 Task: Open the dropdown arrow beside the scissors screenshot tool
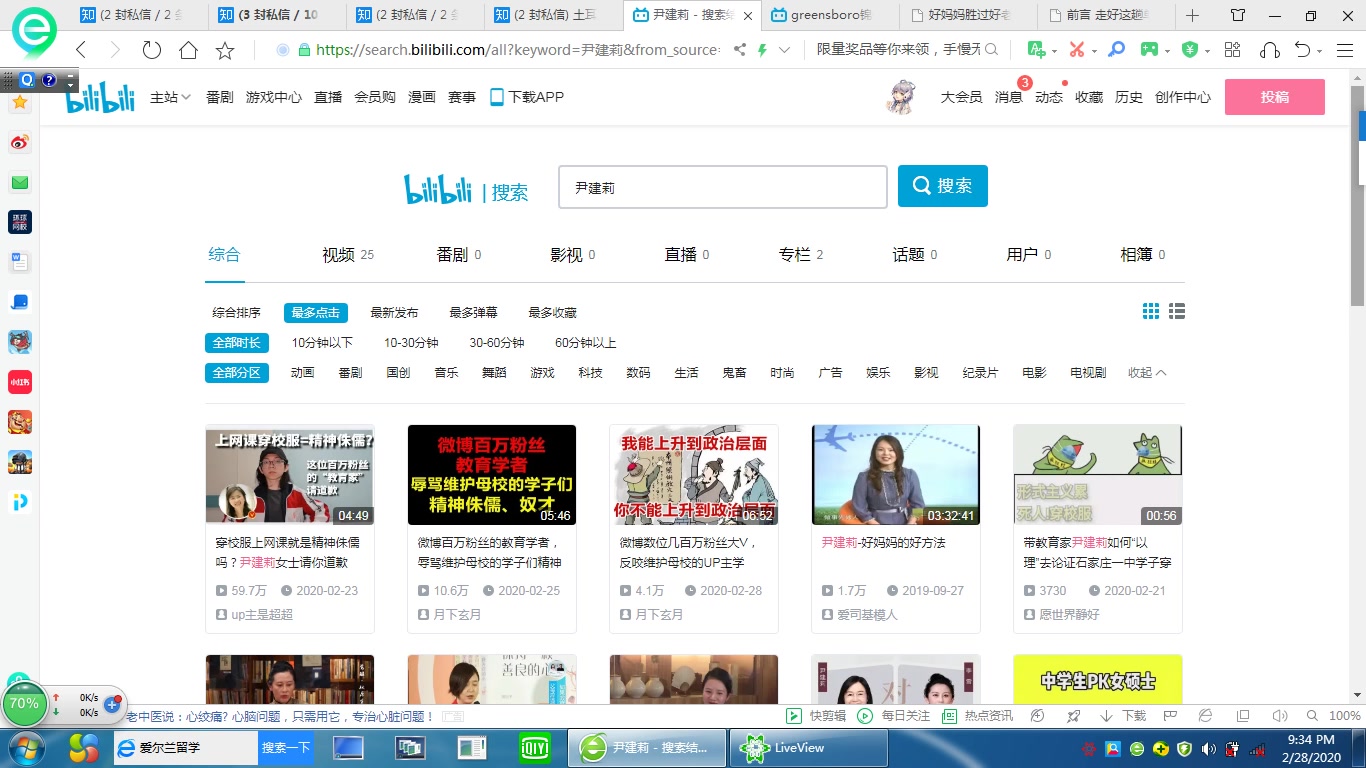tap(1094, 50)
